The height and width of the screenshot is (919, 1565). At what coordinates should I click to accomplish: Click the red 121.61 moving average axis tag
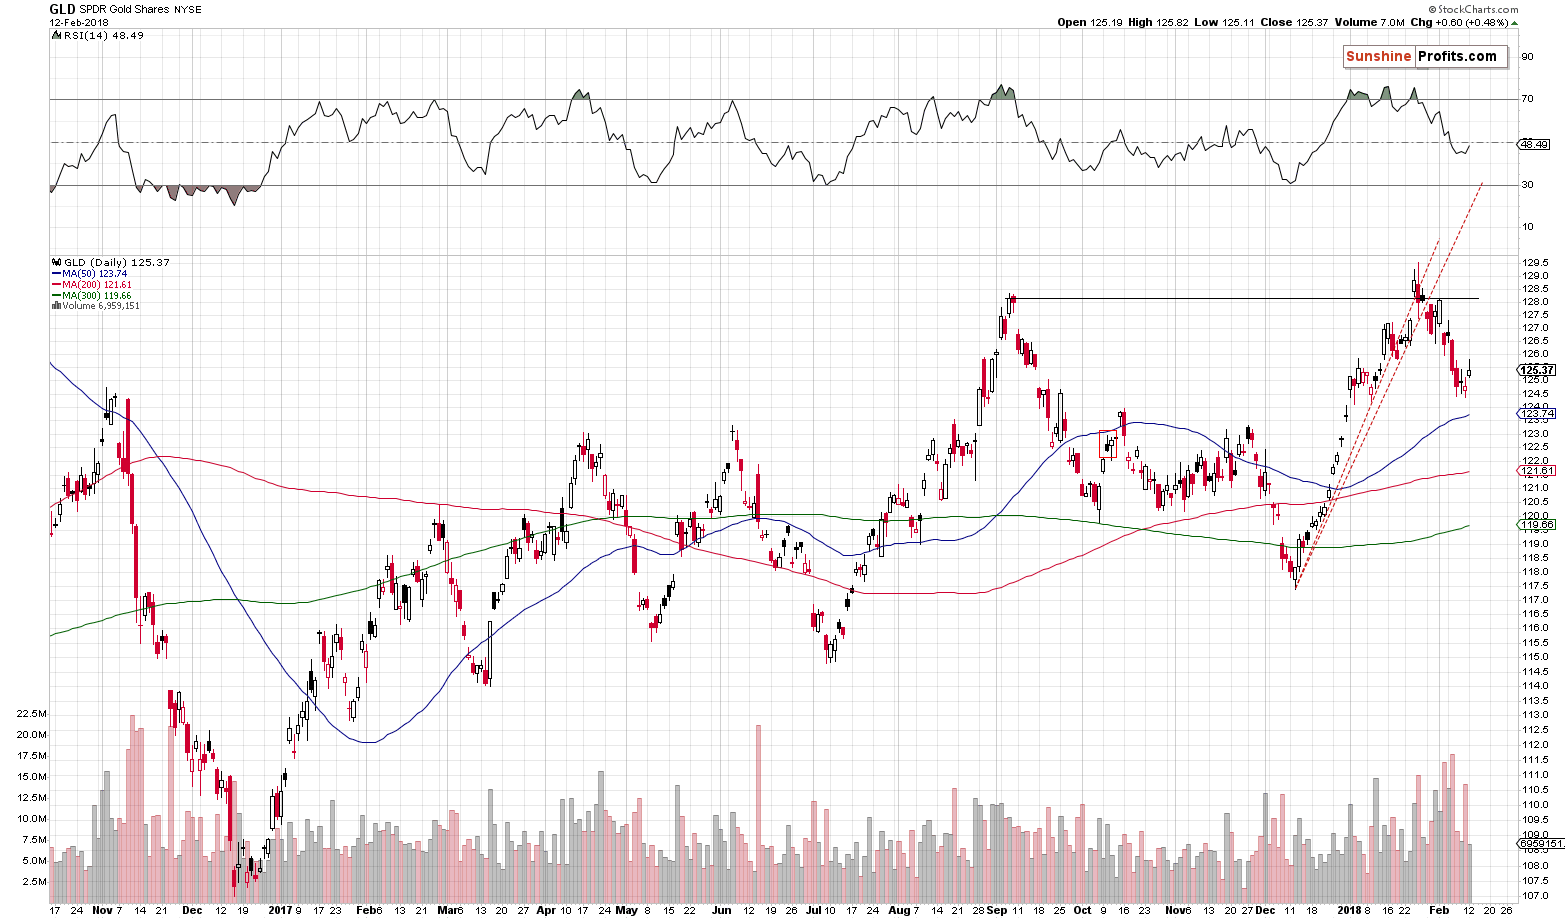(1538, 471)
